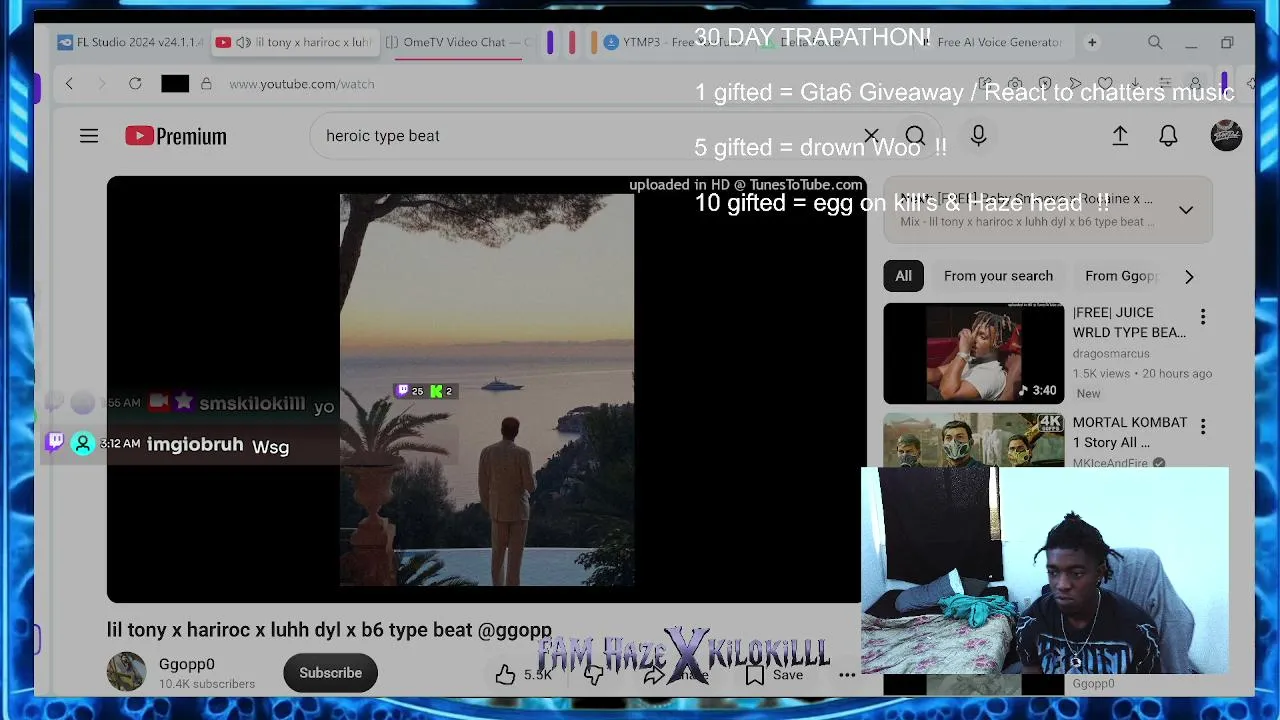
Task: Reload the YouTube page
Action: [135, 84]
